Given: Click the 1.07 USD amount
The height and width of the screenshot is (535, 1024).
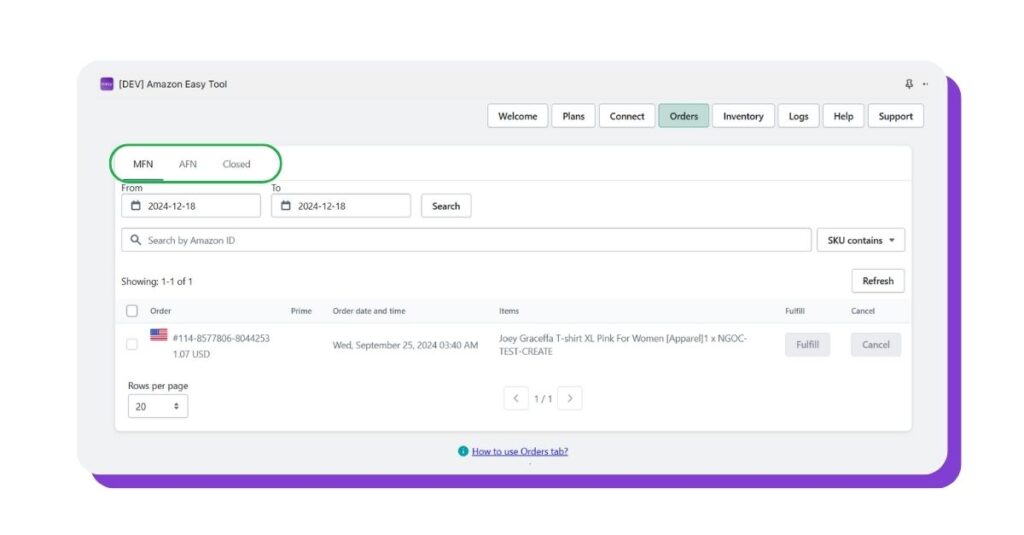Looking at the screenshot, I should [x=191, y=353].
